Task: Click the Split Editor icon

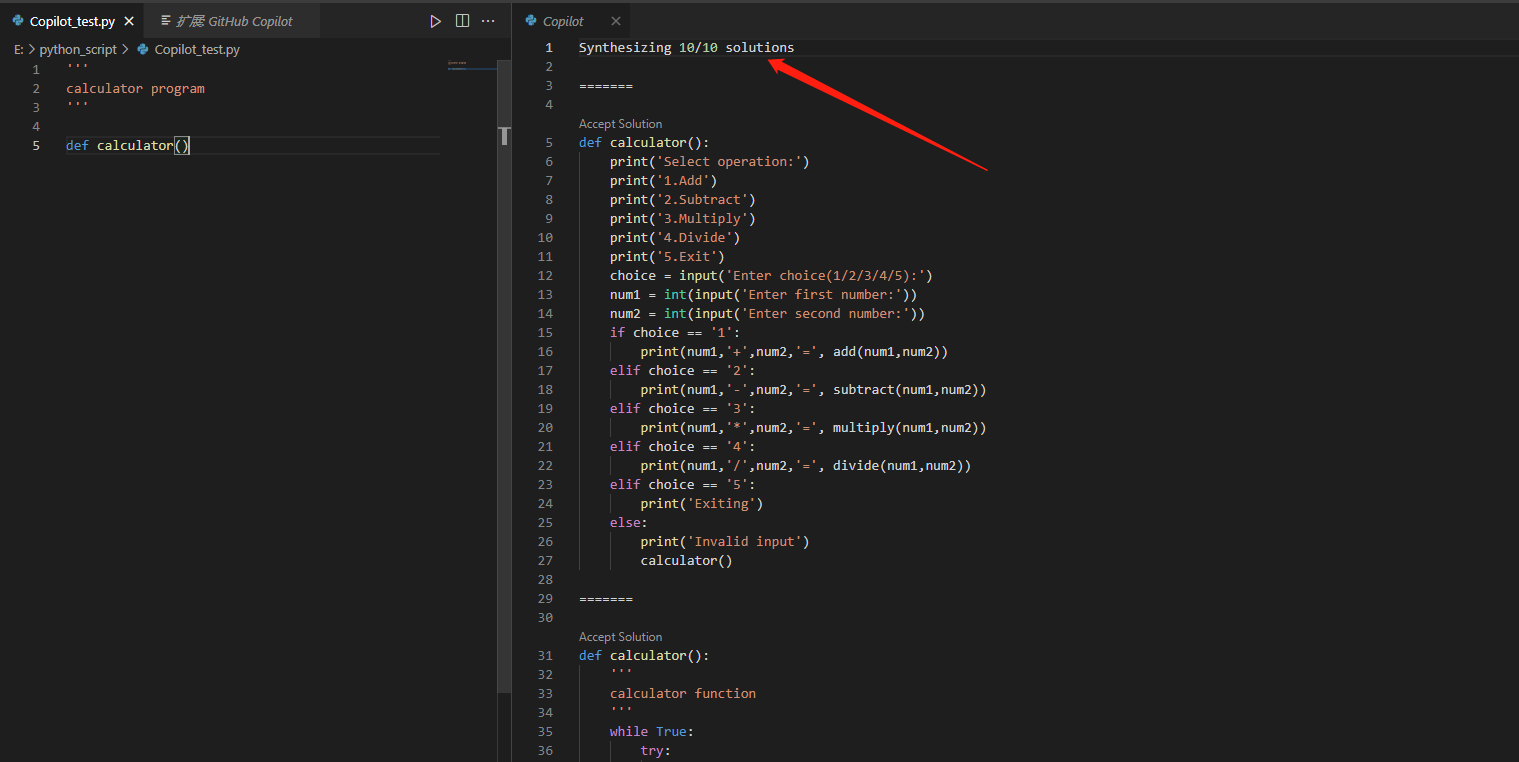Action: point(462,21)
